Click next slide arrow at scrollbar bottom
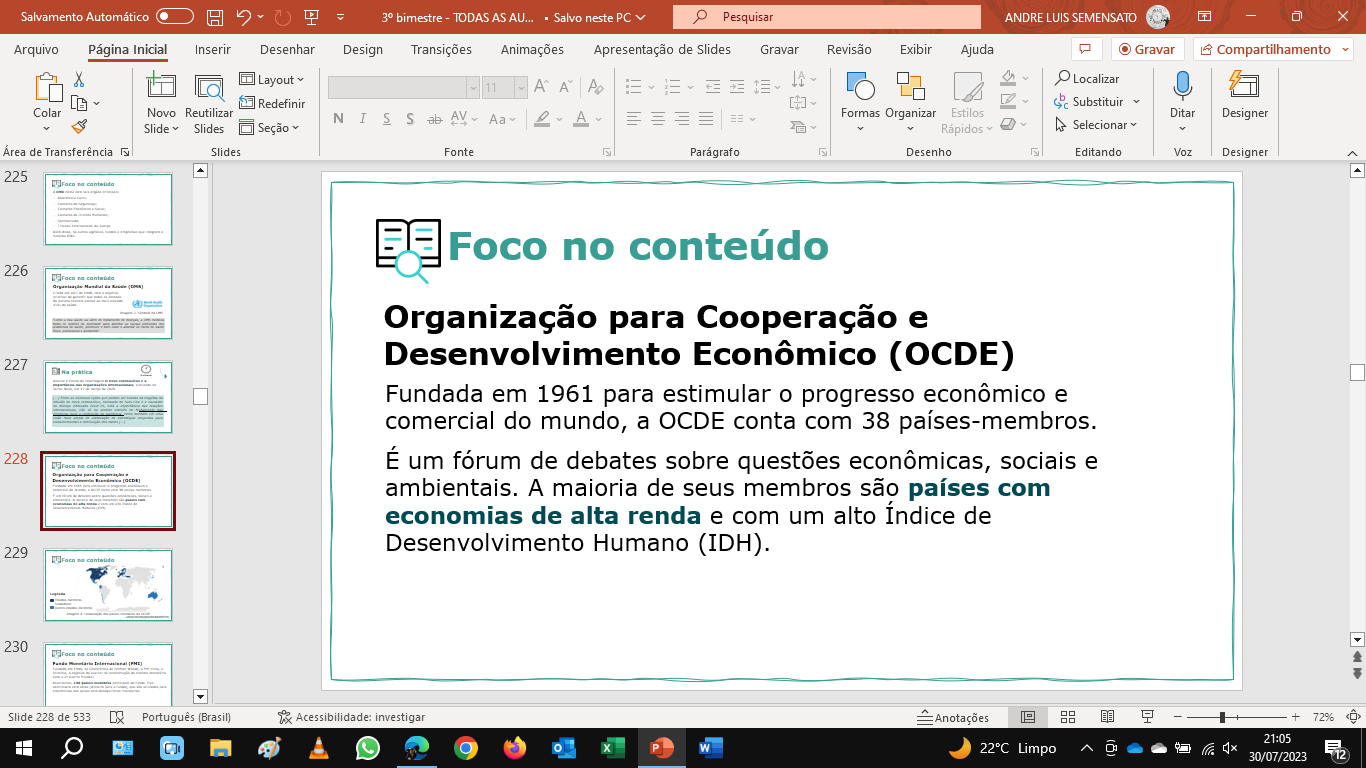Viewport: 1366px width, 768px height. click(1357, 674)
